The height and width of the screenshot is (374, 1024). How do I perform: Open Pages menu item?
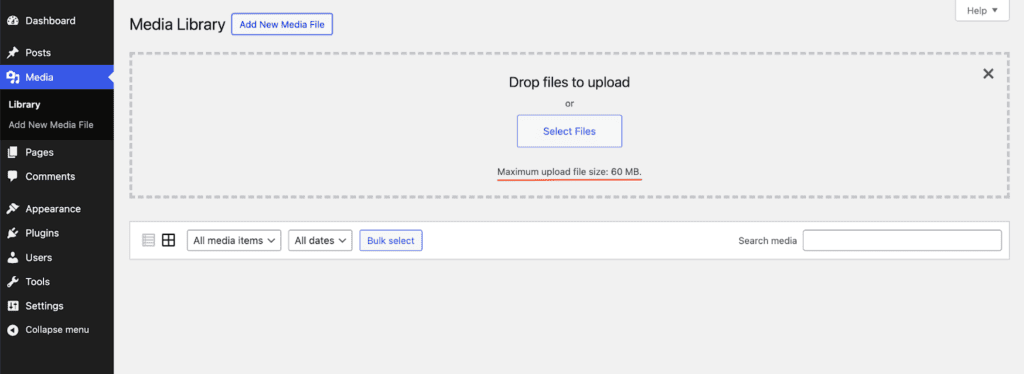click(57, 152)
